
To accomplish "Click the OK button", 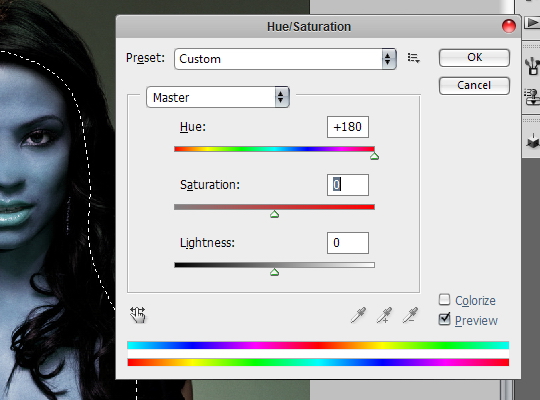I will (474, 58).
